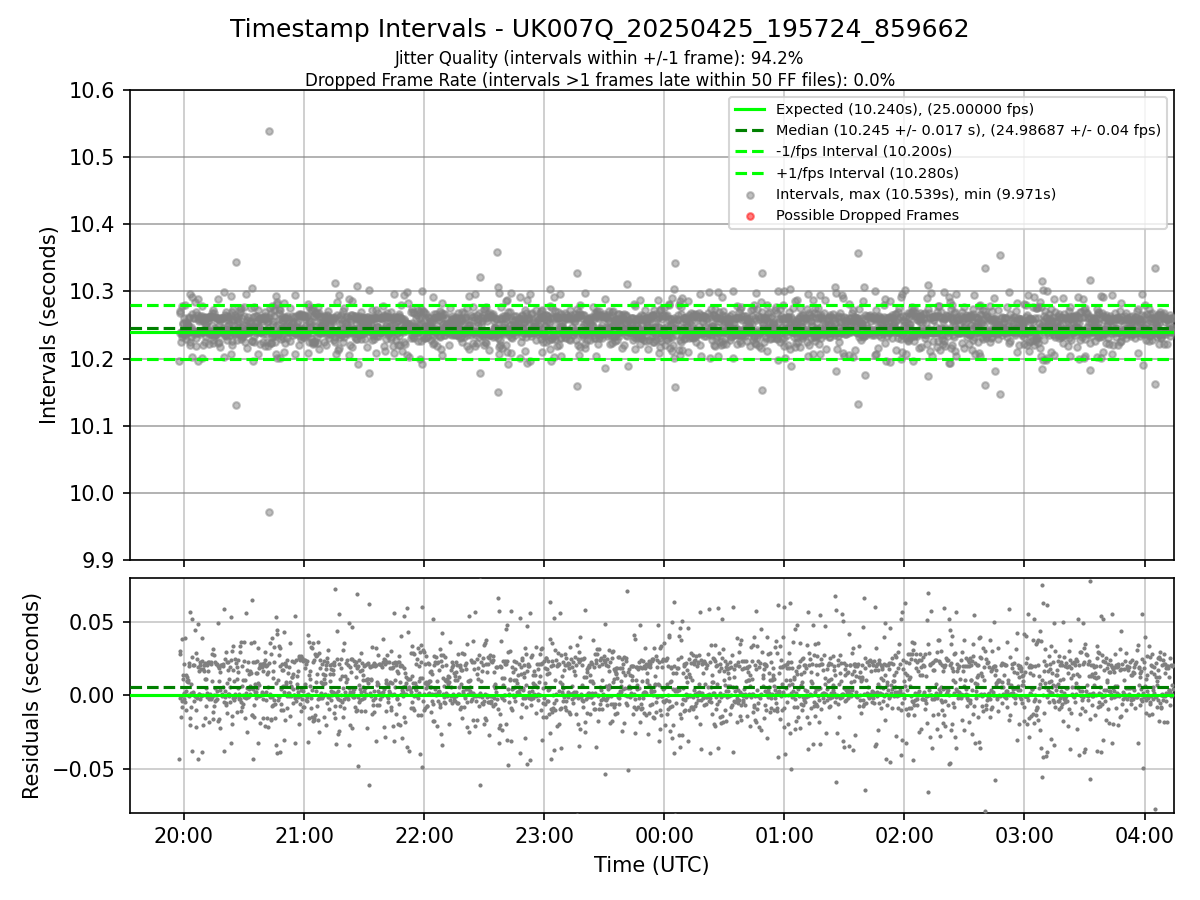The width and height of the screenshot is (1200, 900).
Task: Click x-axis tick label "01:00"
Action: click(783, 834)
